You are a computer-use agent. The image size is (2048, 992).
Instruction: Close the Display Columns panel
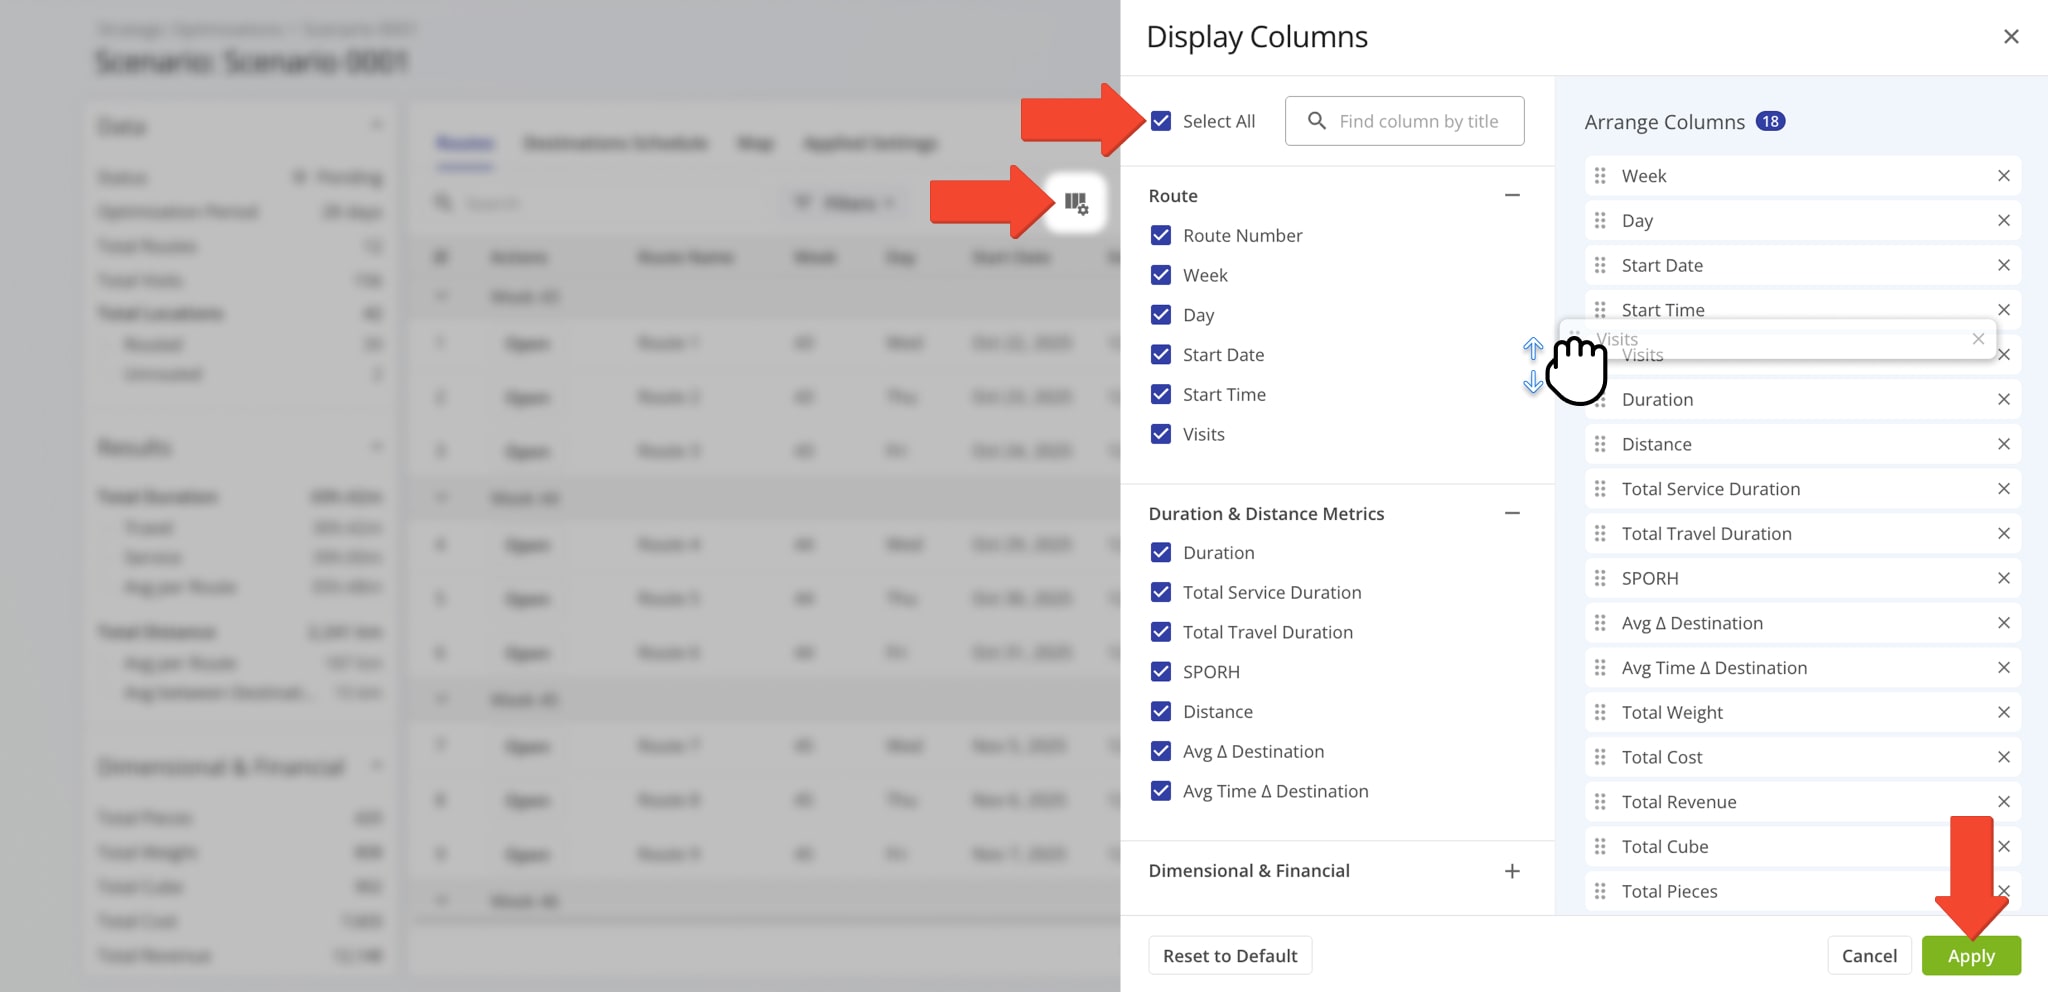point(2011,37)
